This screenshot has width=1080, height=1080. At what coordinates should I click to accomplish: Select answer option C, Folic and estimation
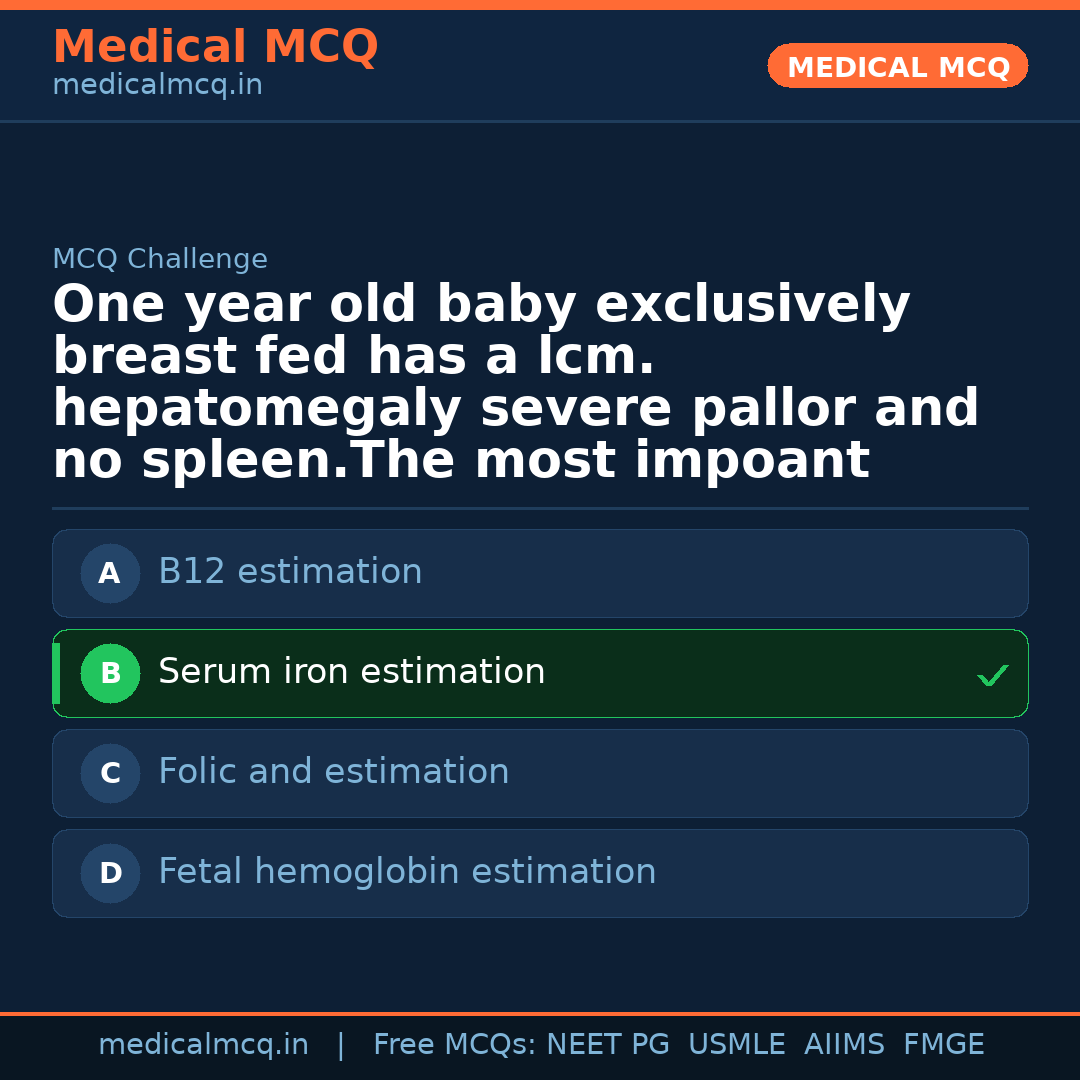540,773
